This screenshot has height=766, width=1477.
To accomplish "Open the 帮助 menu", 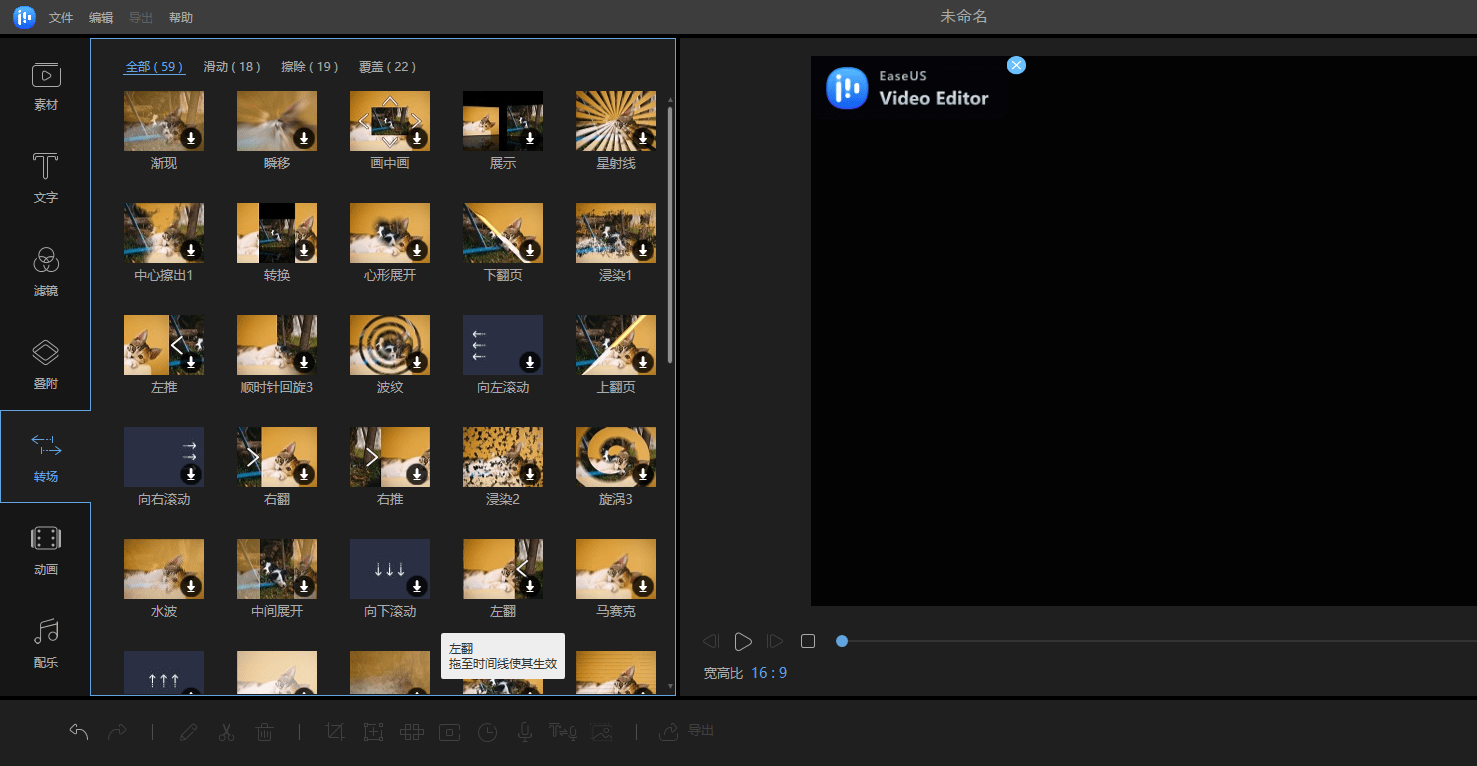I will (x=181, y=18).
